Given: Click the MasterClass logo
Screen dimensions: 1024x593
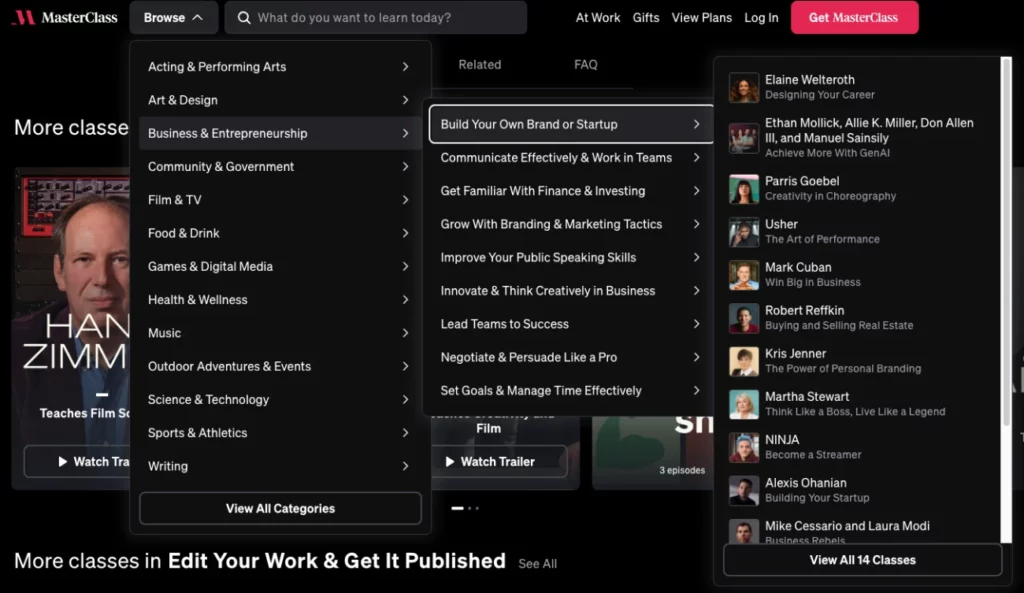Looking at the screenshot, I should tap(65, 18).
